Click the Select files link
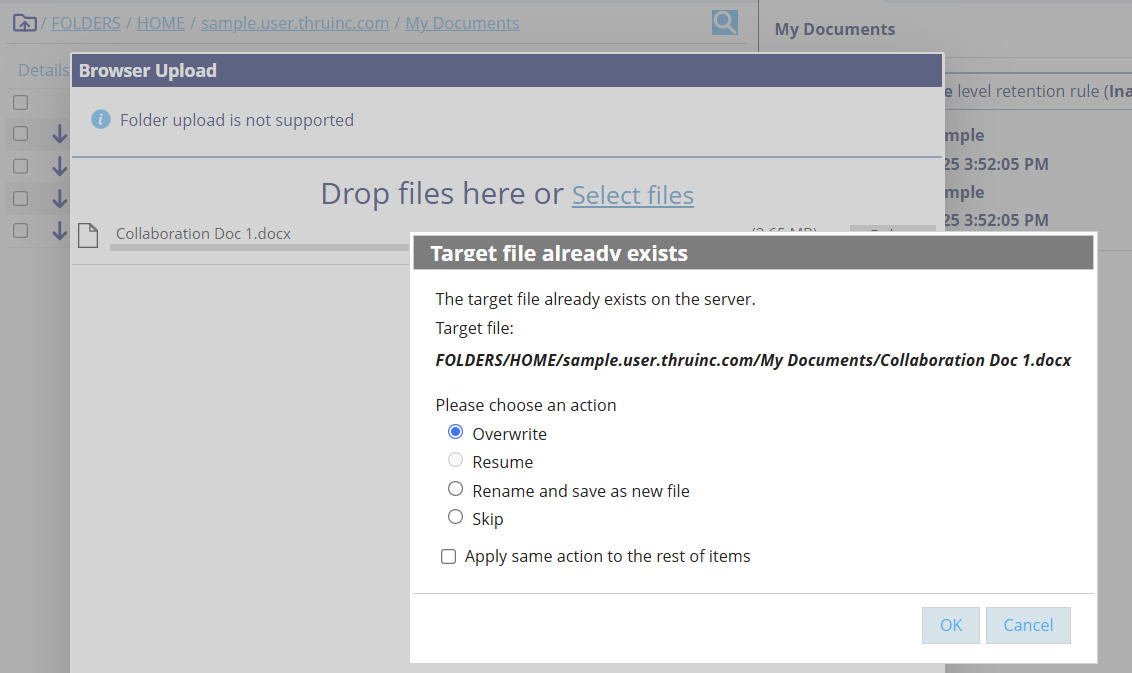 (x=633, y=195)
